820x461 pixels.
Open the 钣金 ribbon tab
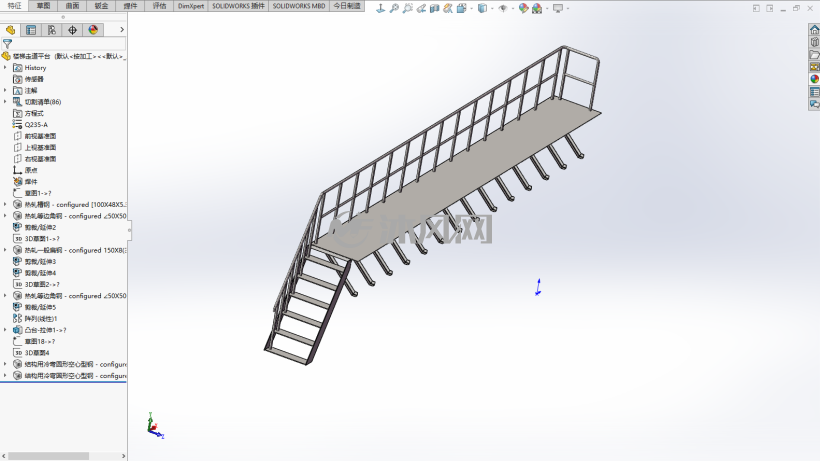(101, 6)
